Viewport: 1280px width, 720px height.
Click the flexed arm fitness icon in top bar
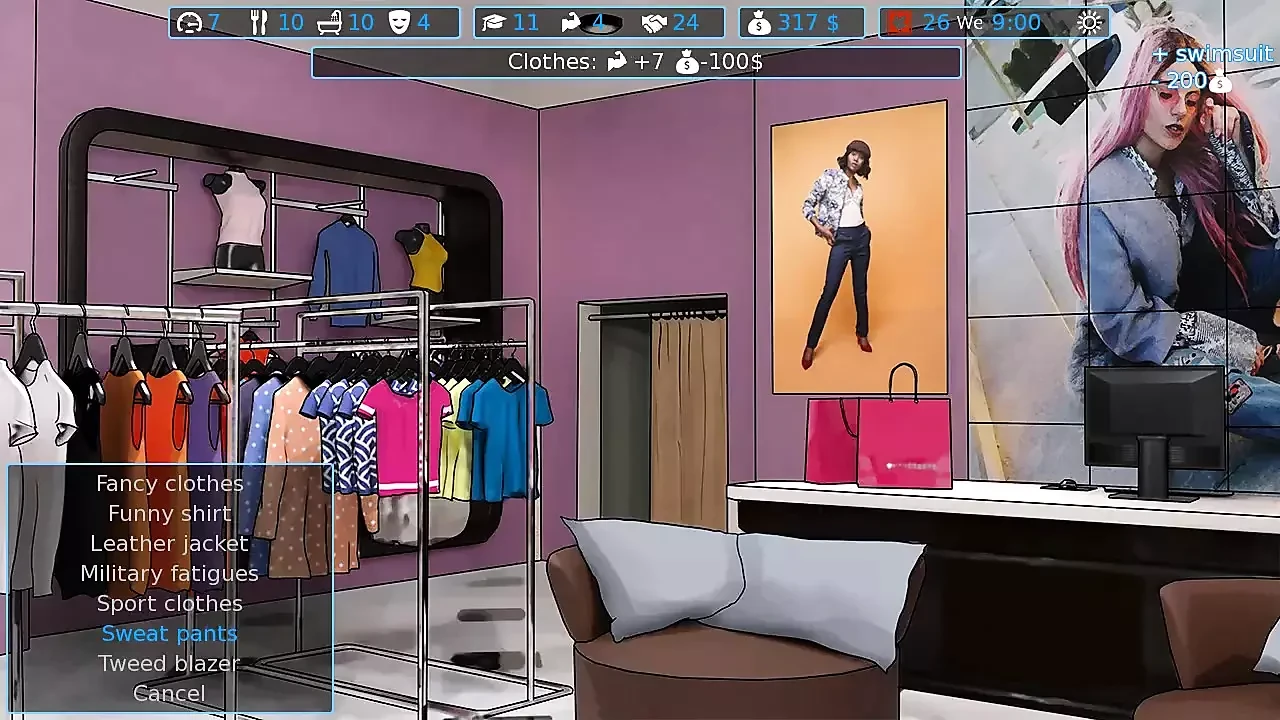click(572, 22)
